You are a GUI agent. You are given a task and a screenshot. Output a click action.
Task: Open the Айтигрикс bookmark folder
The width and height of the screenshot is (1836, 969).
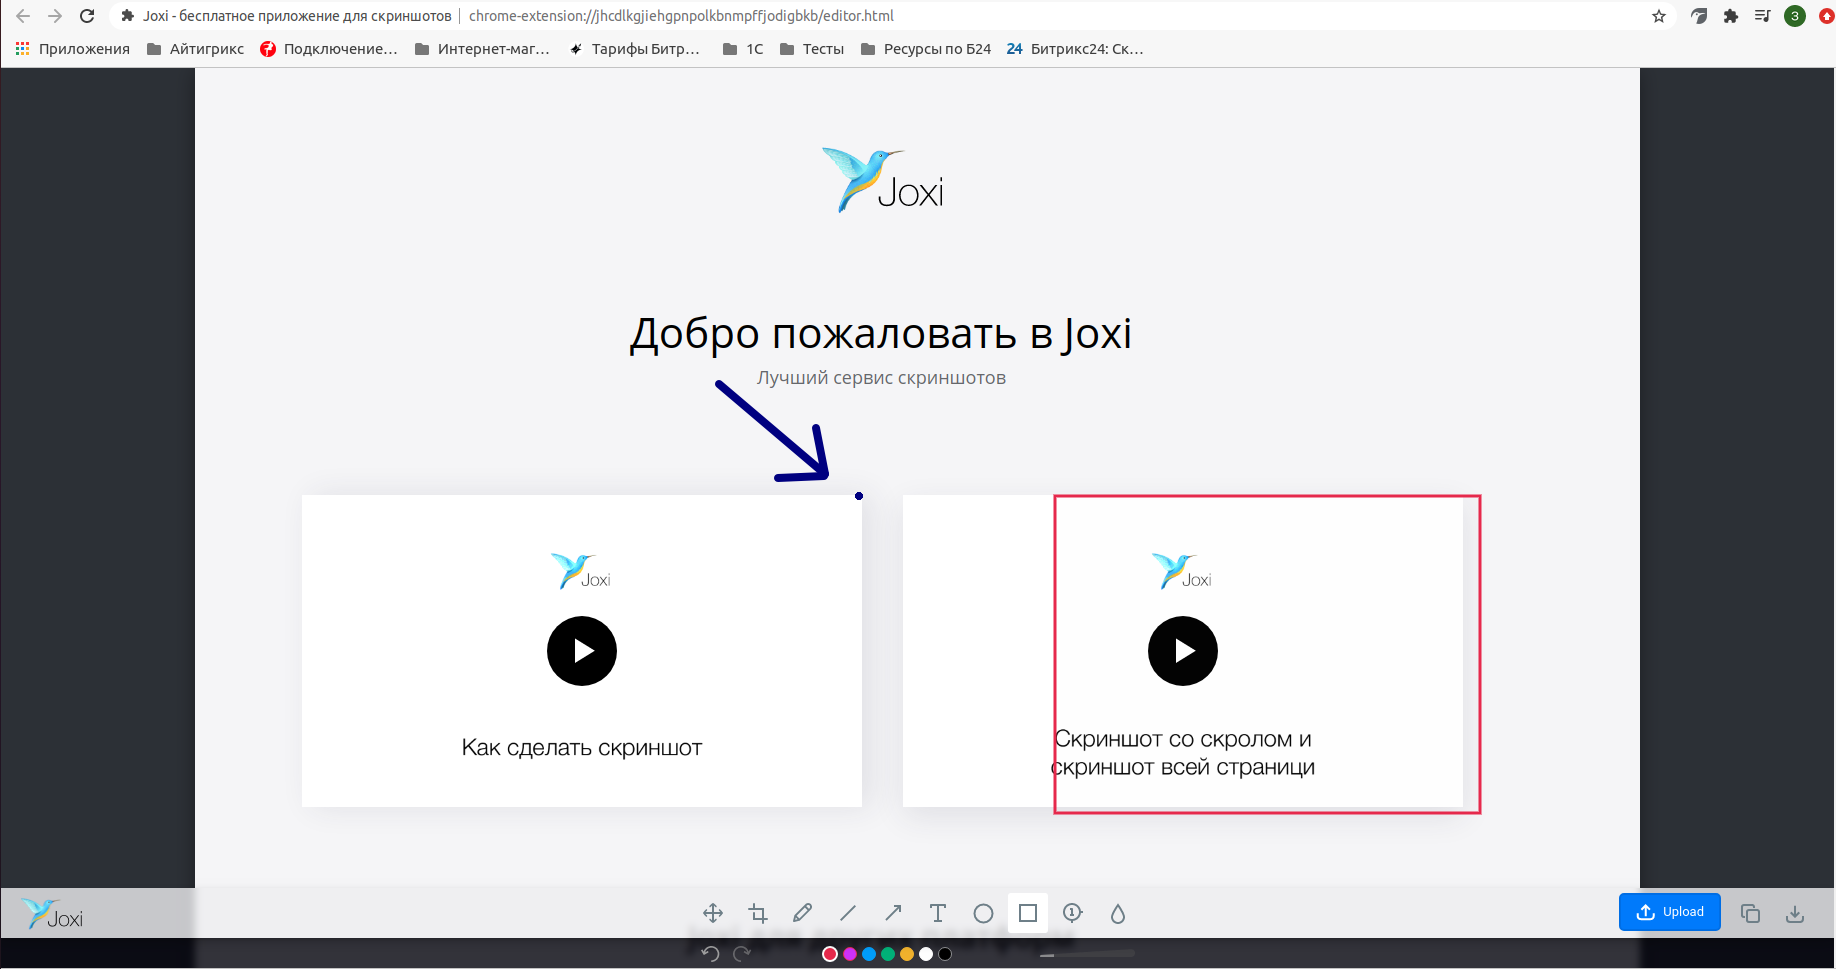[195, 49]
